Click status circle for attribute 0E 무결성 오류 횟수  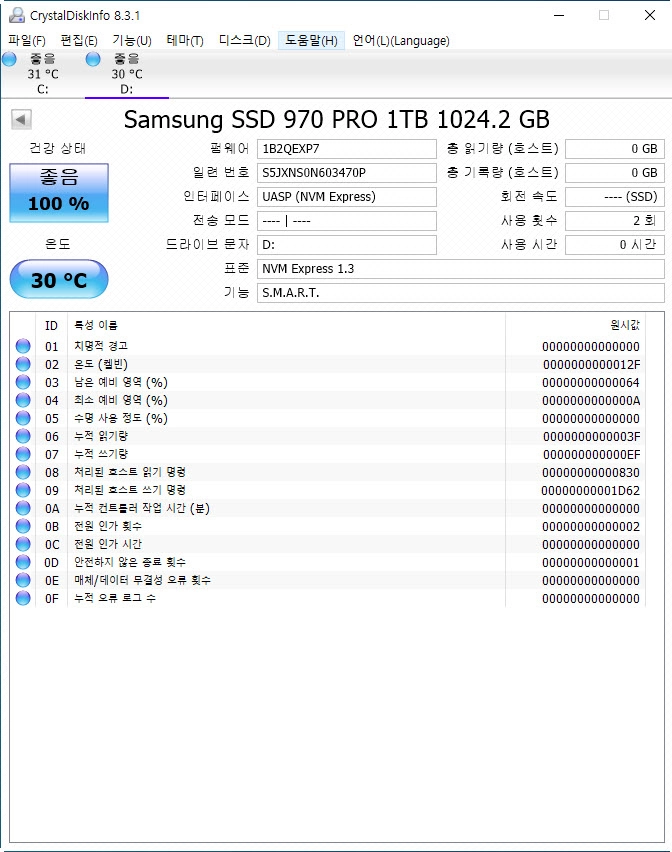[23, 580]
